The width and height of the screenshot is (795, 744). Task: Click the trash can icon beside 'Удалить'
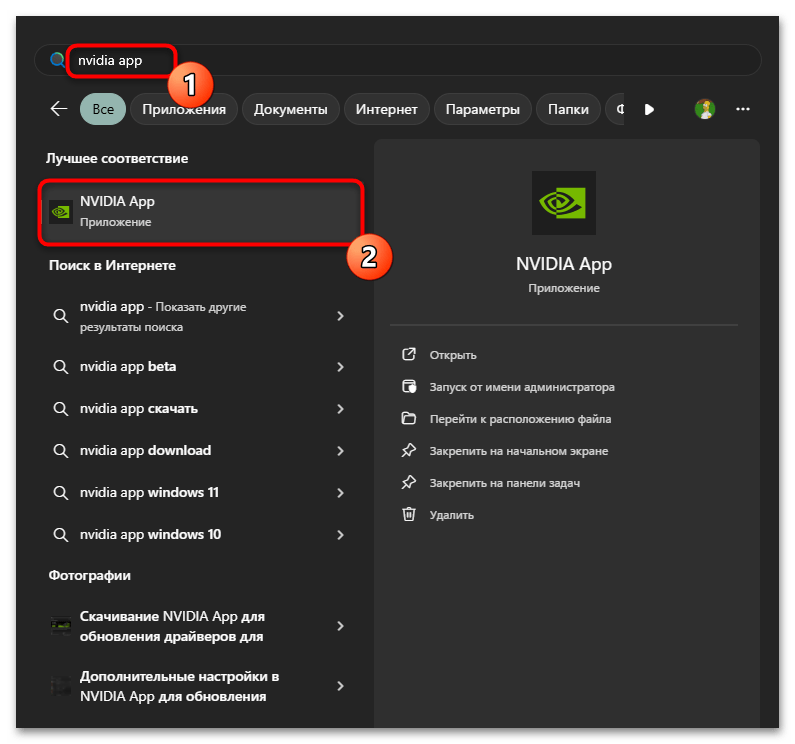pos(409,514)
